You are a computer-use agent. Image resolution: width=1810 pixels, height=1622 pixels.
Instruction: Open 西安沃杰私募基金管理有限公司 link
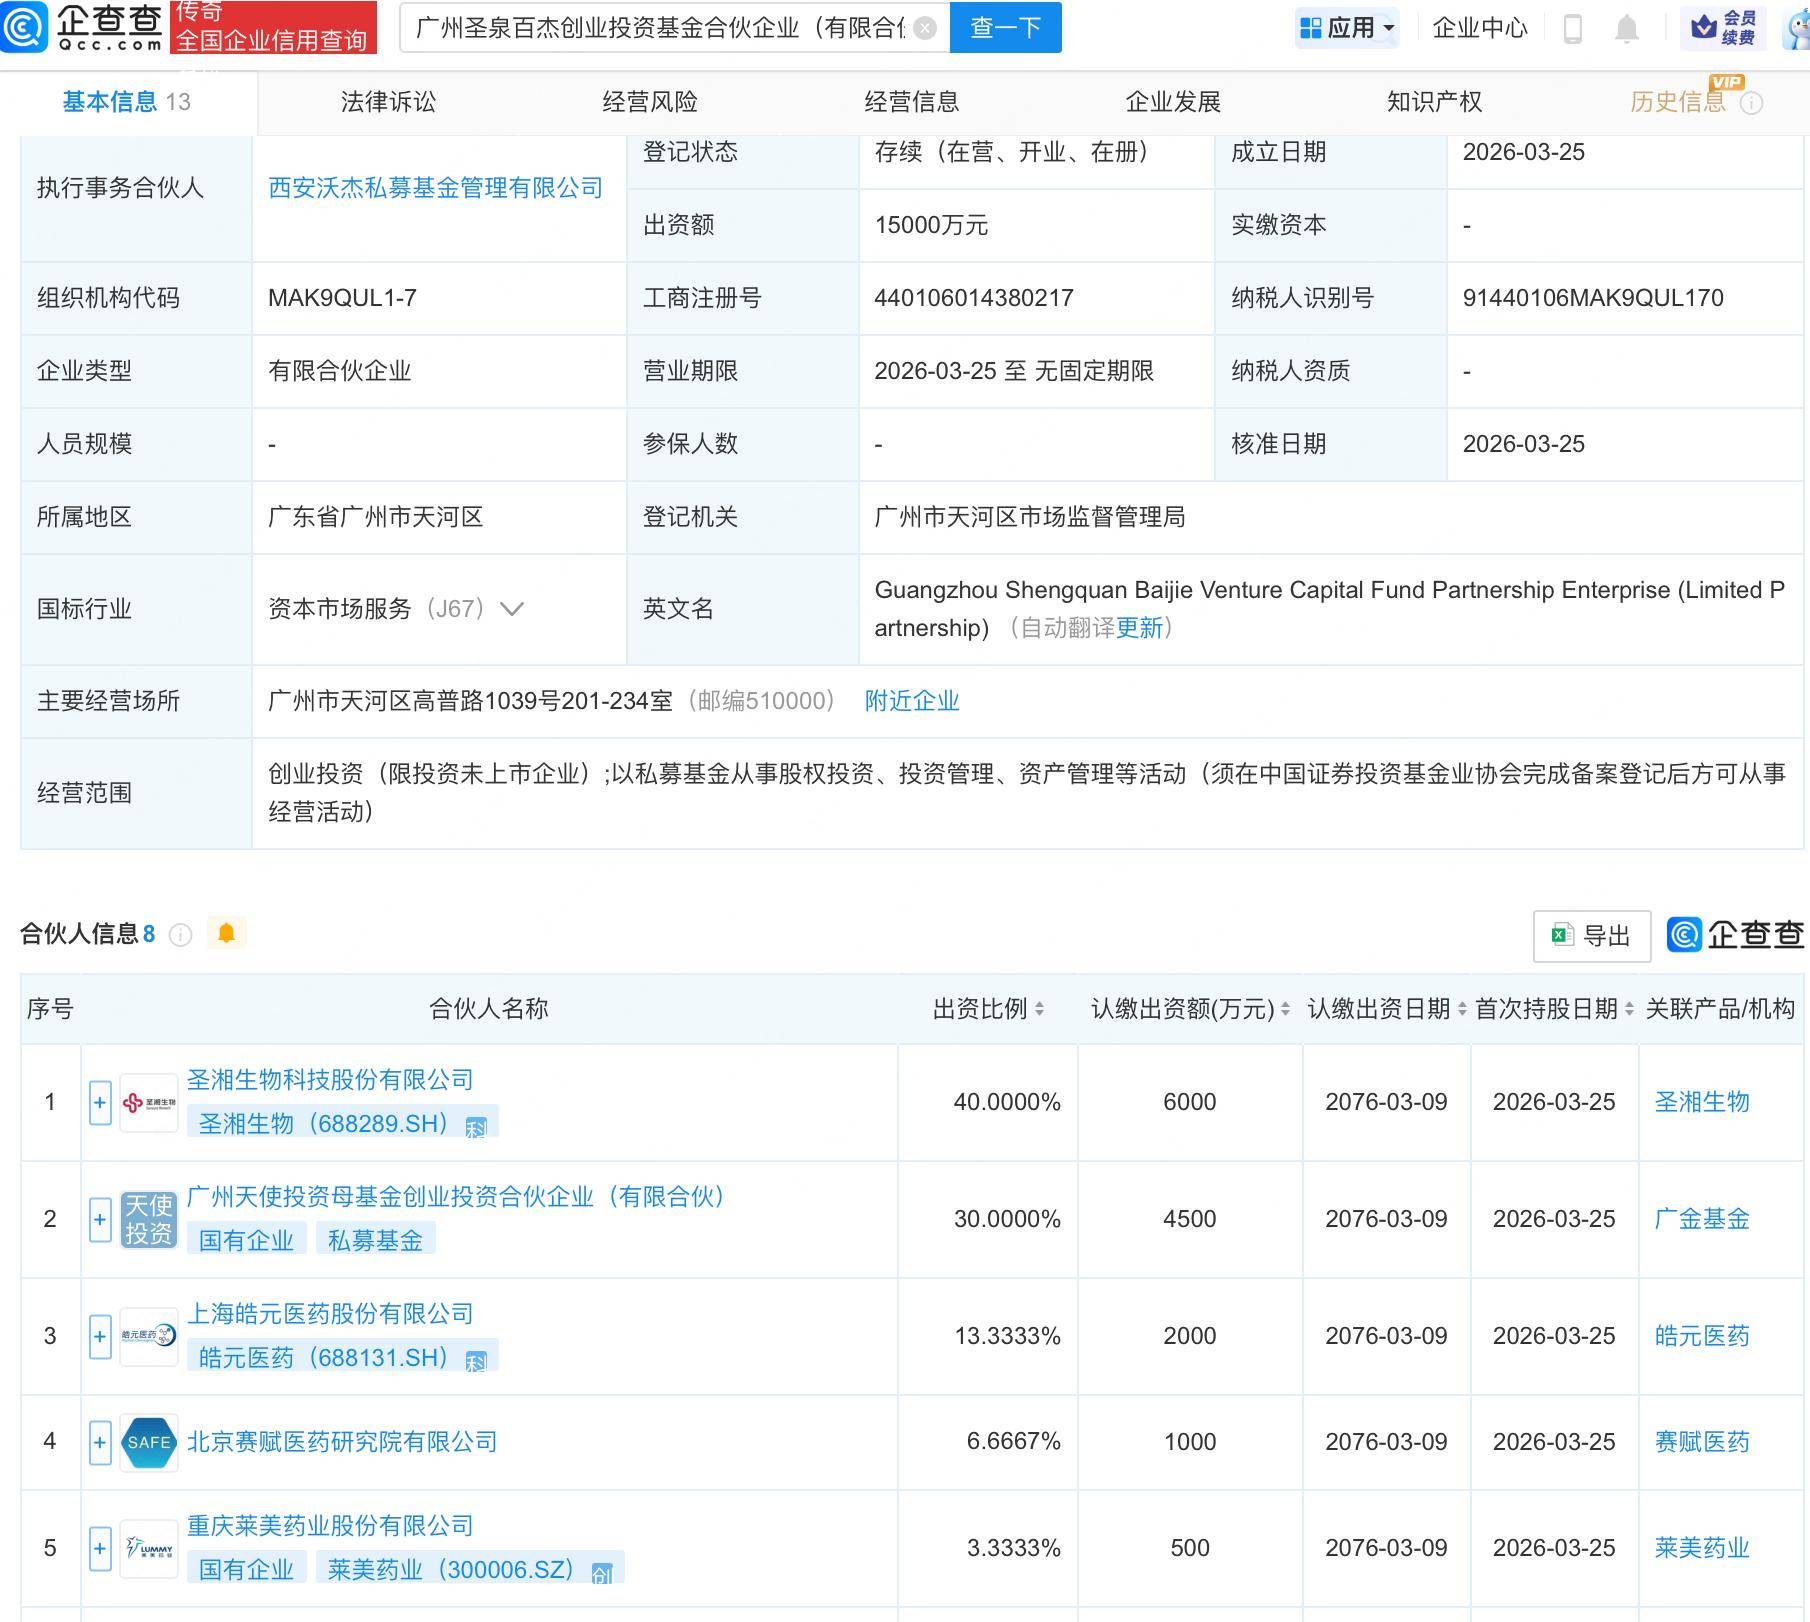pos(435,188)
